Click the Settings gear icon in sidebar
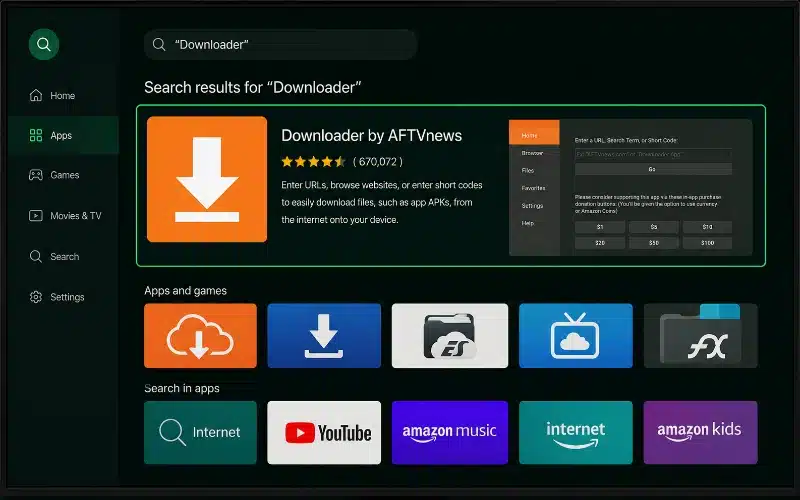This screenshot has height=500, width=800. 36,297
